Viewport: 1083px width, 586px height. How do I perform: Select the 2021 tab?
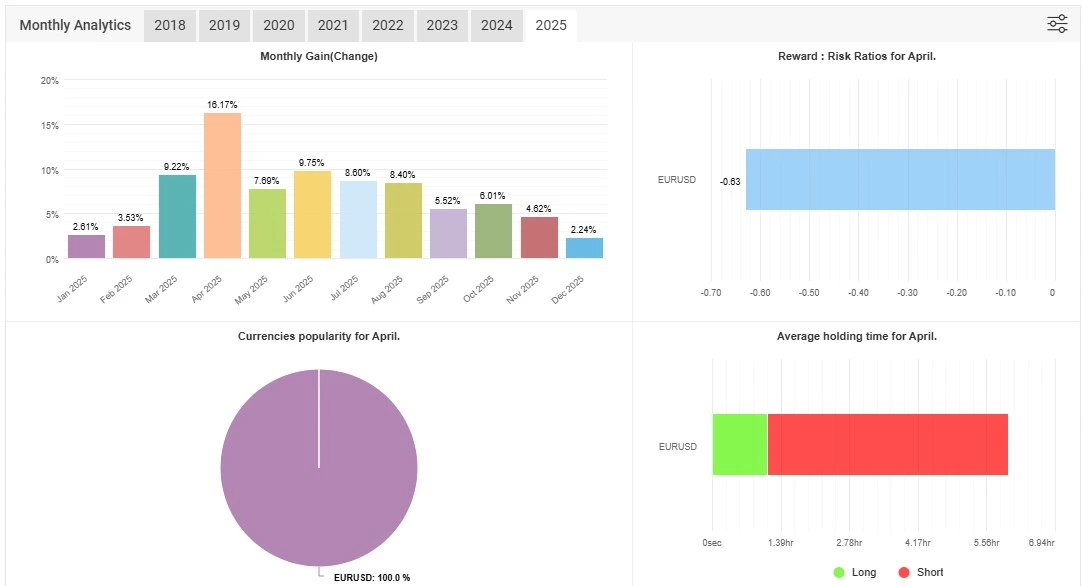pyautogui.click(x=332, y=26)
